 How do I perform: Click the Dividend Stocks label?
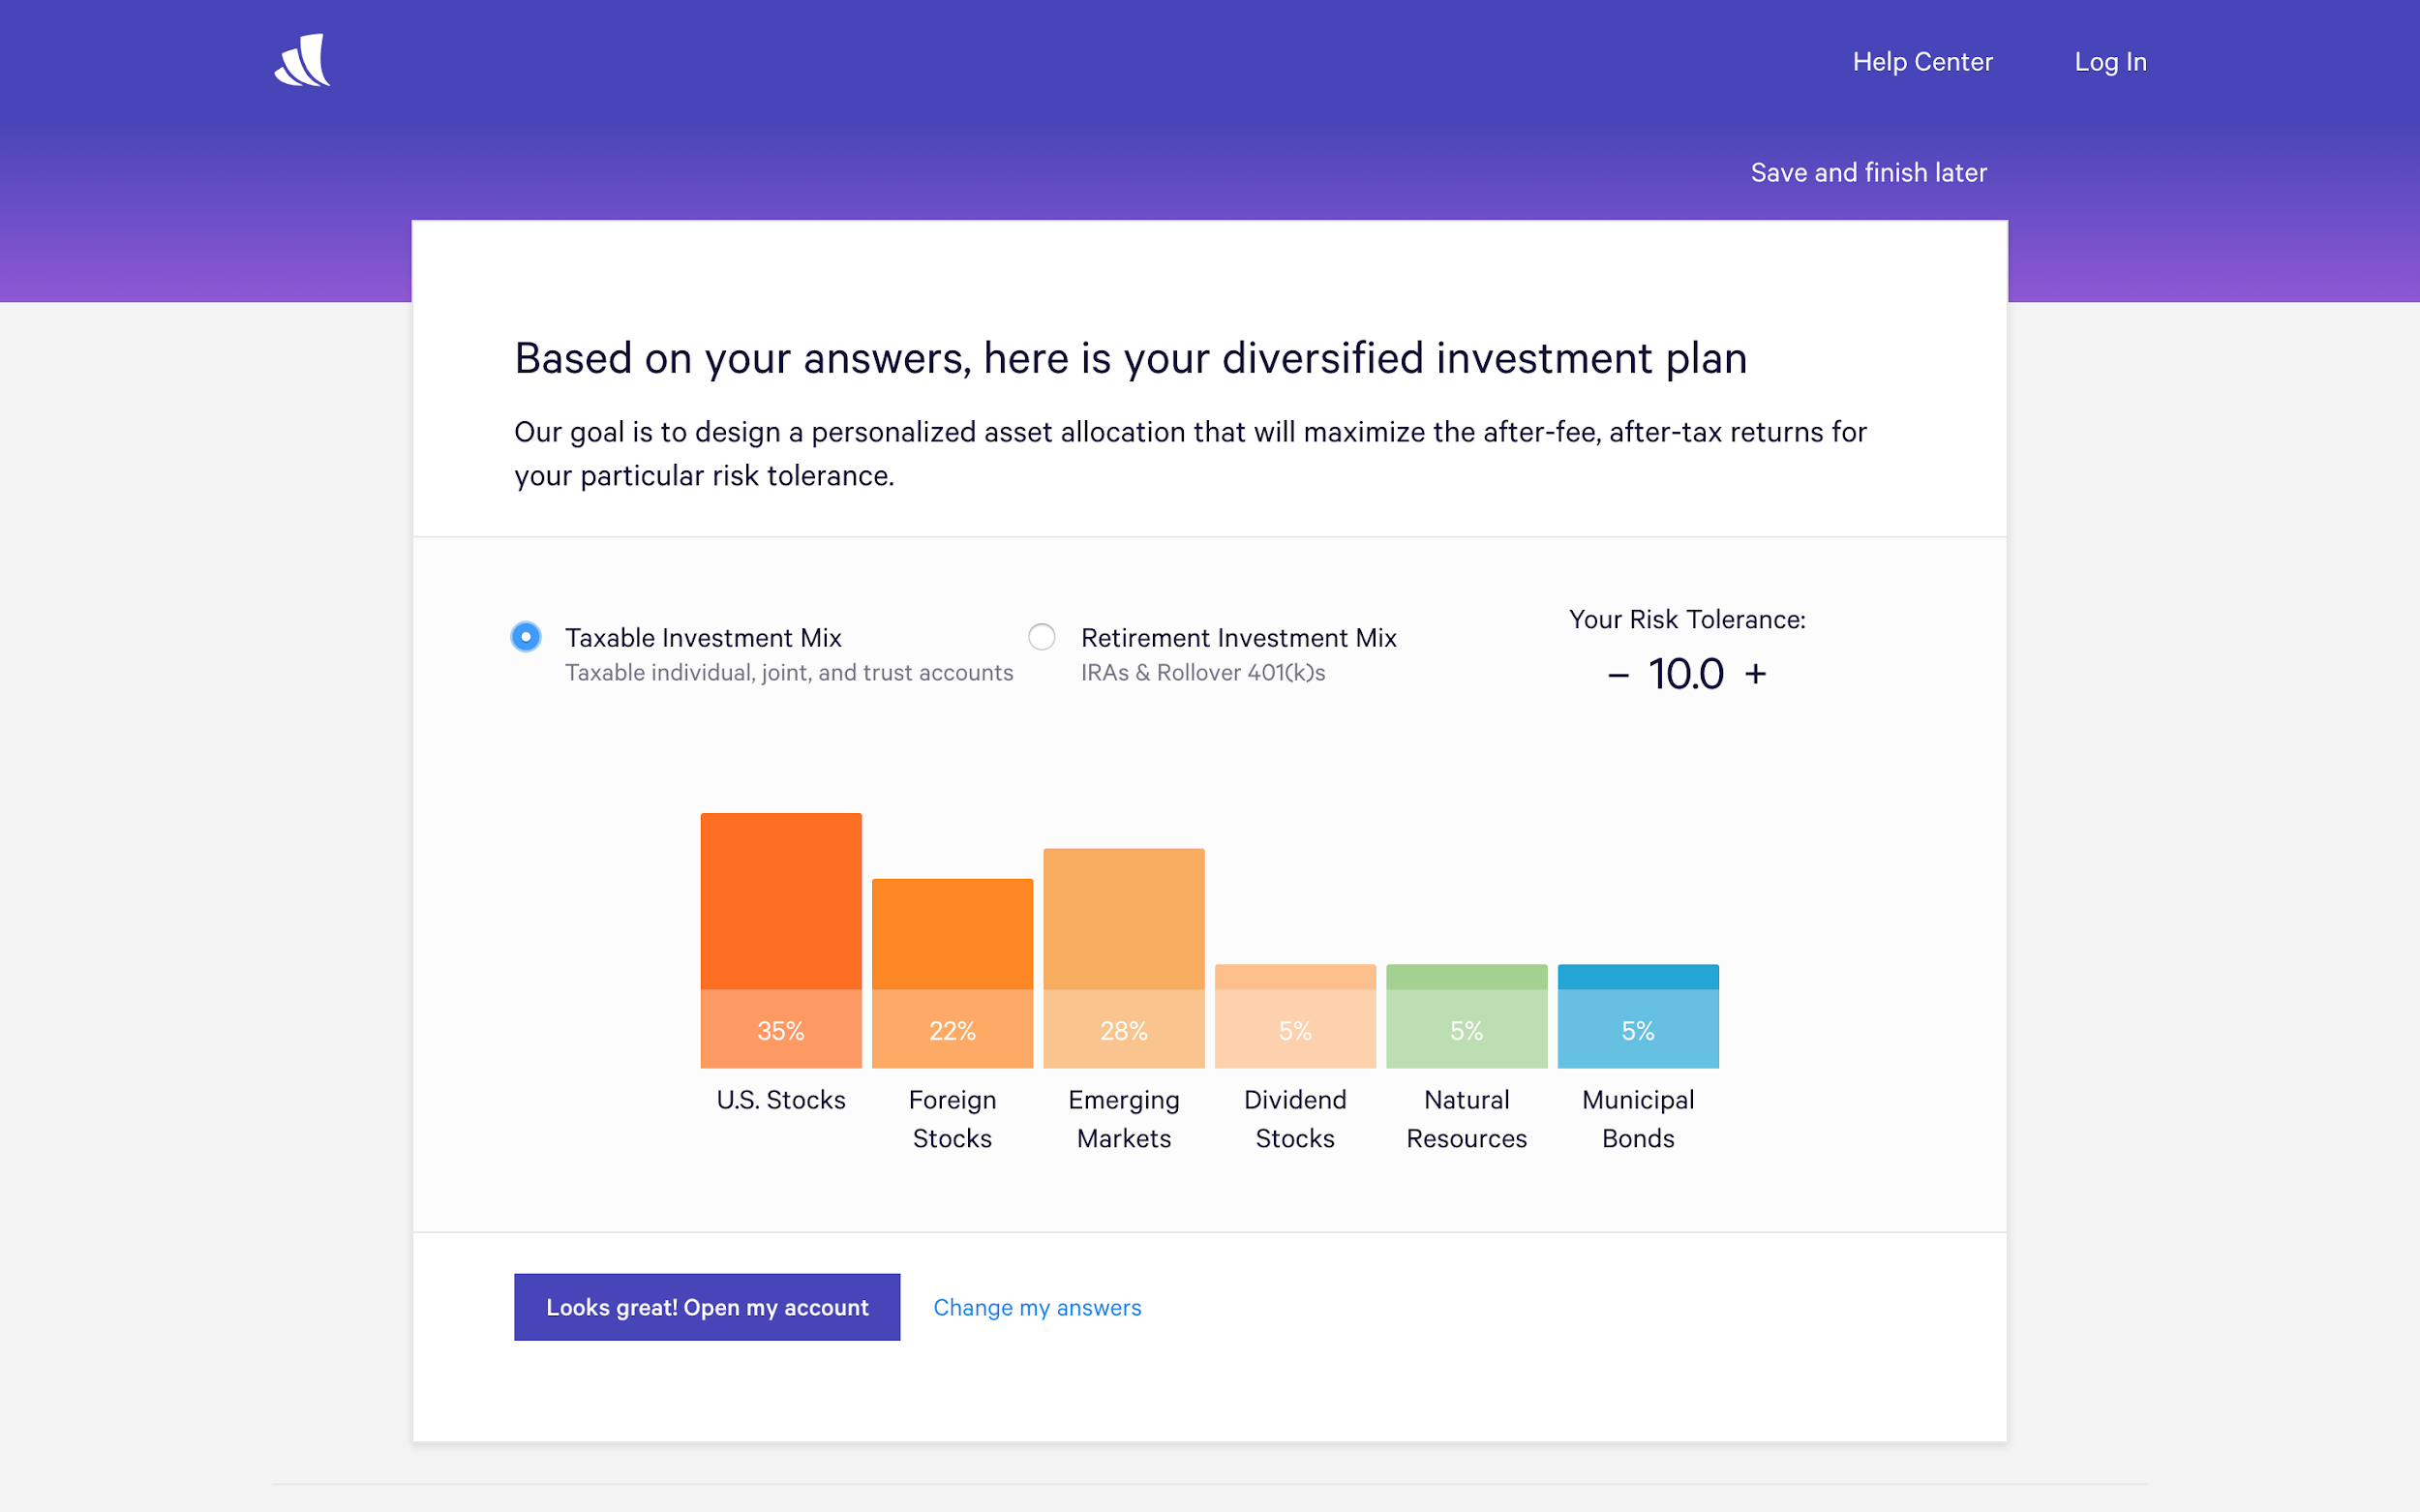point(1295,1119)
